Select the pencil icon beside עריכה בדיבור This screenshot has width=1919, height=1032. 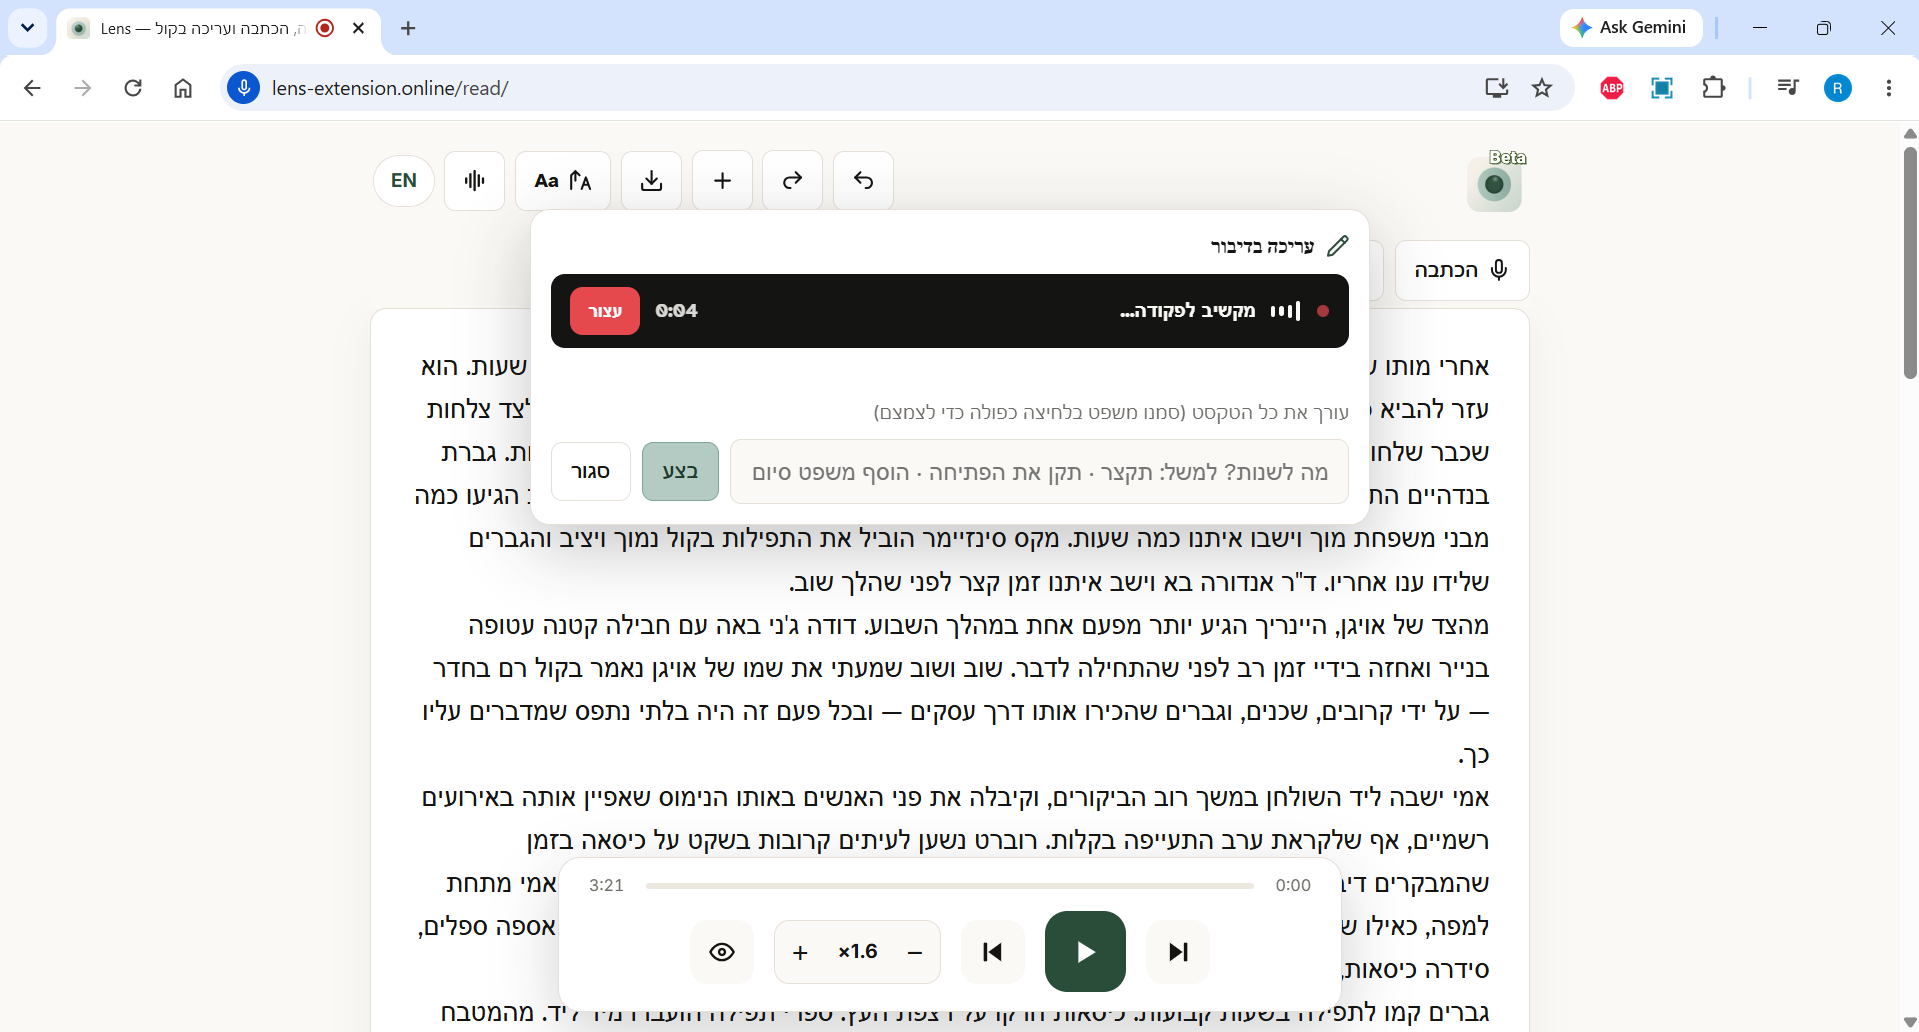click(x=1337, y=246)
